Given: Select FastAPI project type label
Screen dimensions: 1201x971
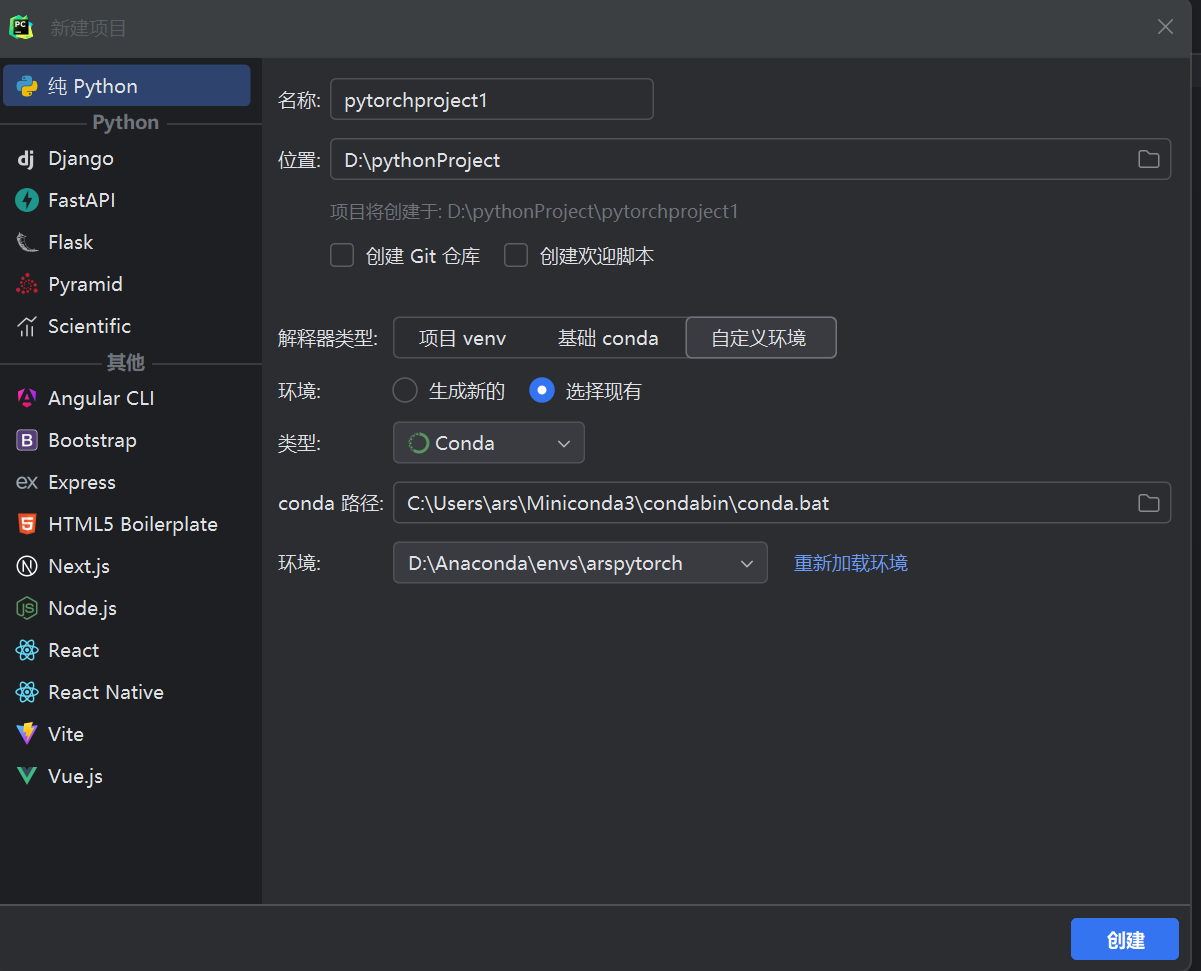Looking at the screenshot, I should click(82, 200).
